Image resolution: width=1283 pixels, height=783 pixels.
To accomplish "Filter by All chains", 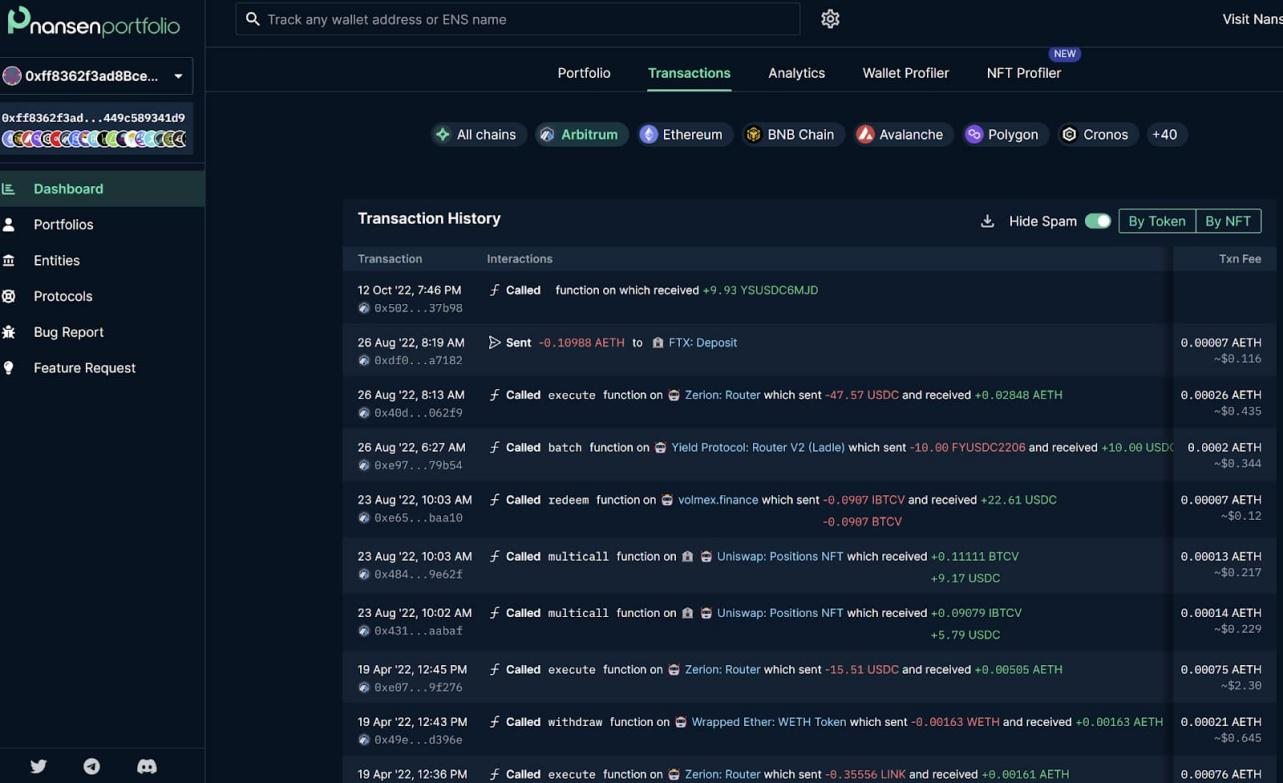I will [477, 134].
